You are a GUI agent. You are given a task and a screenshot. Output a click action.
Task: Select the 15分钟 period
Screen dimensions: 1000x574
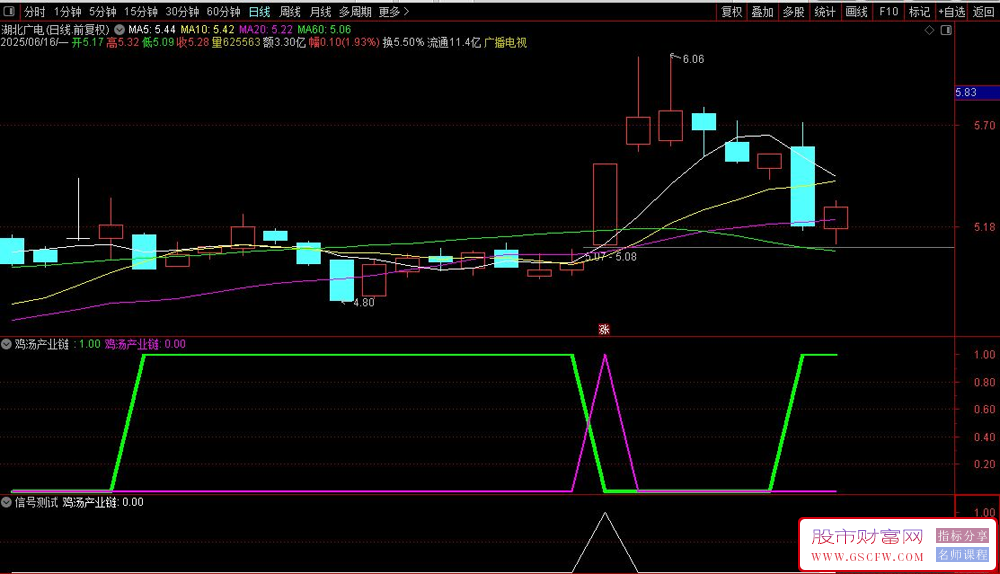(x=140, y=11)
